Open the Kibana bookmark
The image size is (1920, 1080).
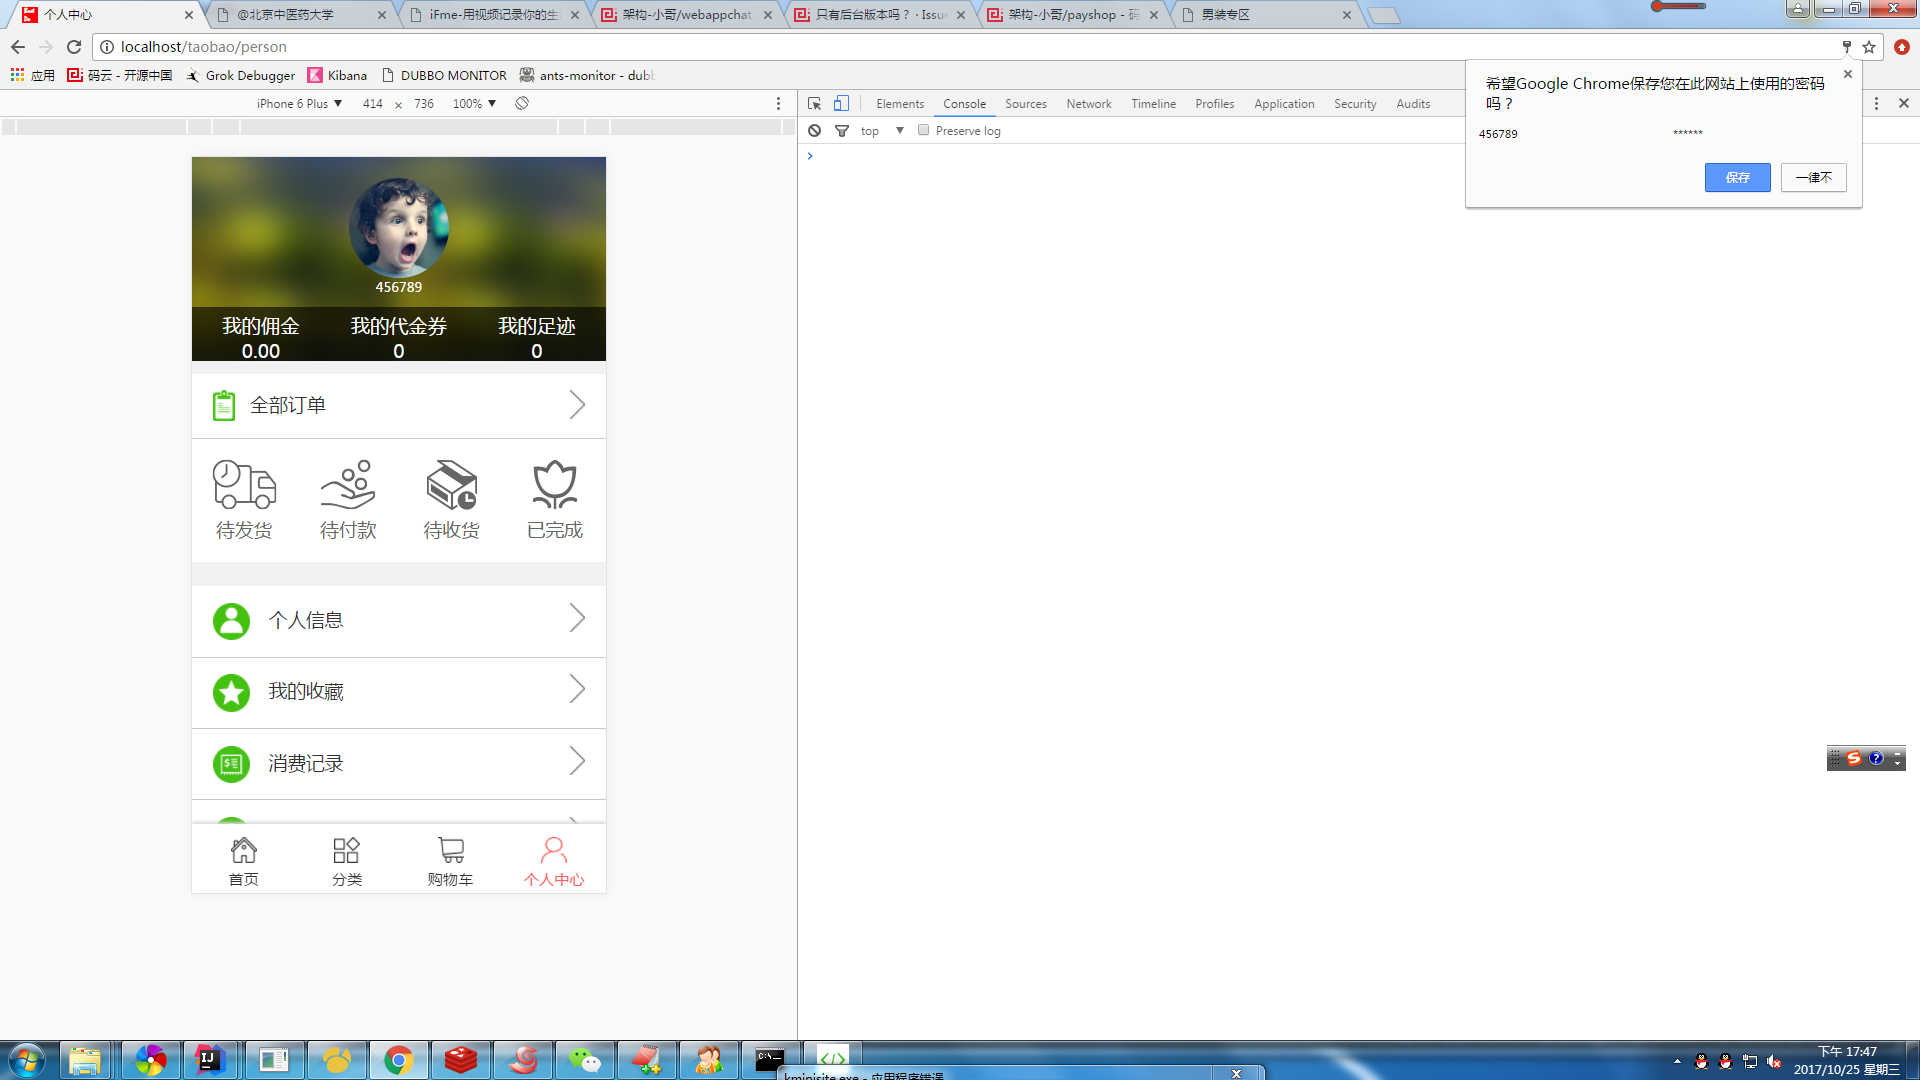337,75
